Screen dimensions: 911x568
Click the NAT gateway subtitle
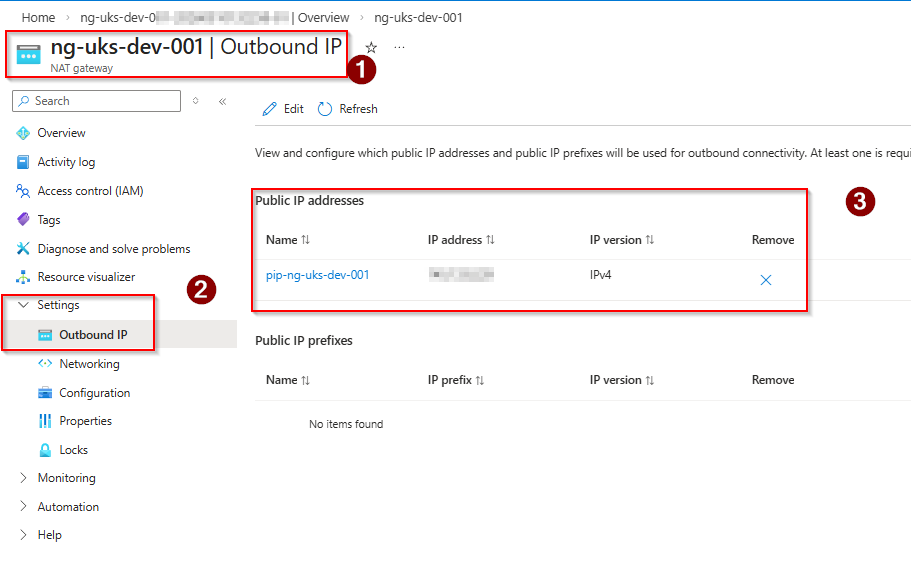[x=82, y=69]
